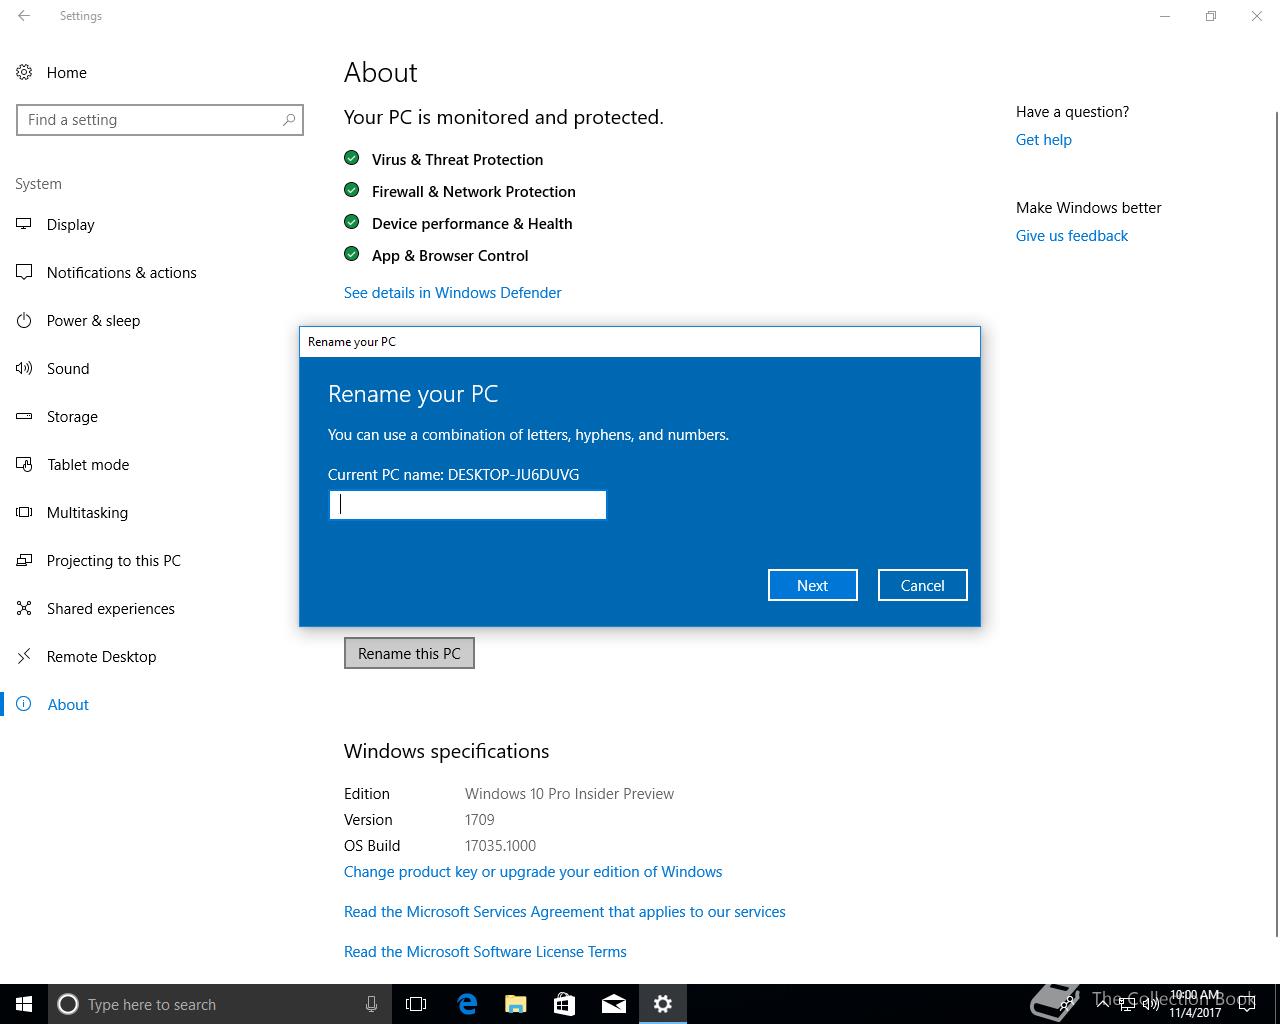Click the back arrow in Settings
Image resolution: width=1280 pixels, height=1024 pixels.
[24, 16]
